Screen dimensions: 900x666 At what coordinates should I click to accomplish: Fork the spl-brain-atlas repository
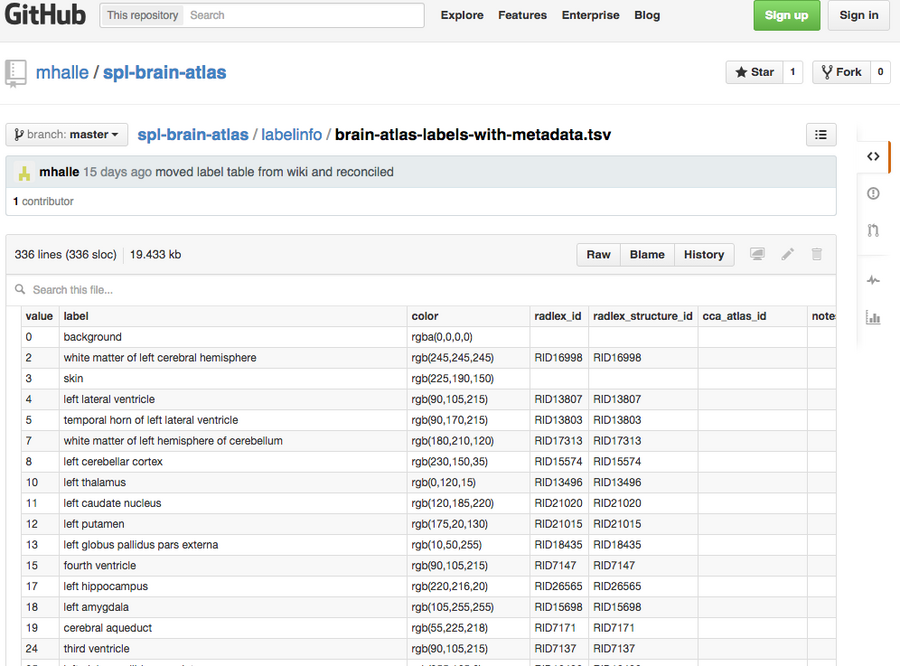tap(841, 72)
